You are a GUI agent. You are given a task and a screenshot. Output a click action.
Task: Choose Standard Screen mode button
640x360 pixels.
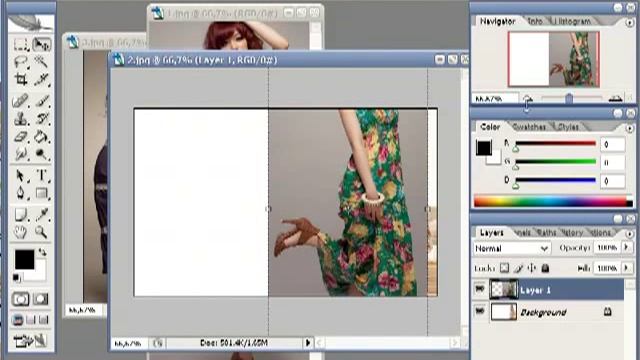[18, 320]
